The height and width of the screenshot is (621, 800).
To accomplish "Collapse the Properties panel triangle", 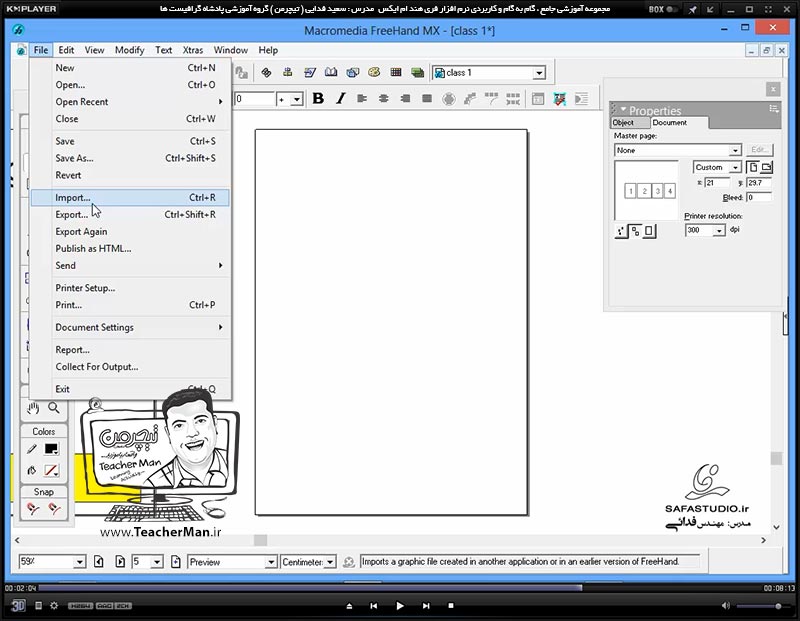I will click(623, 109).
